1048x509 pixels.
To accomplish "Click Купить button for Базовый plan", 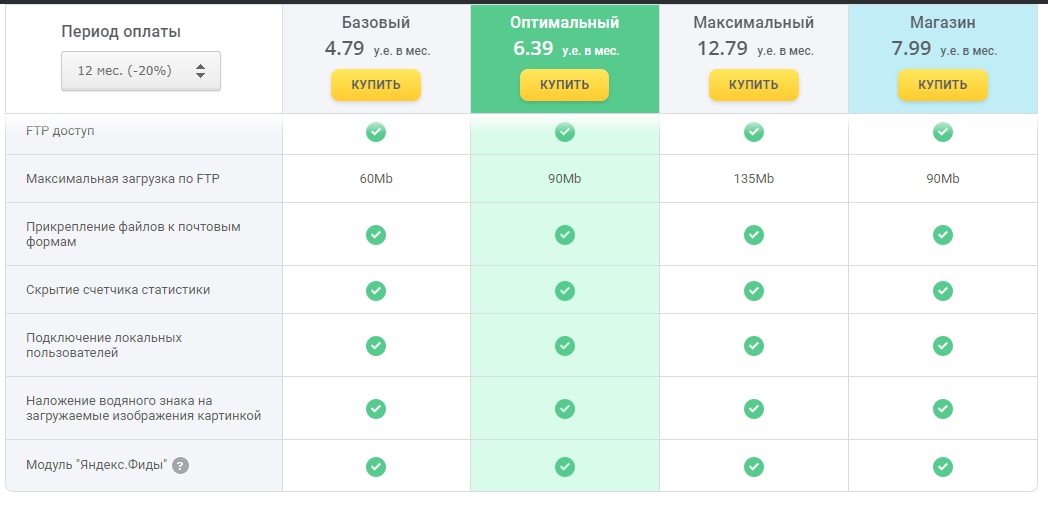I will (x=376, y=85).
